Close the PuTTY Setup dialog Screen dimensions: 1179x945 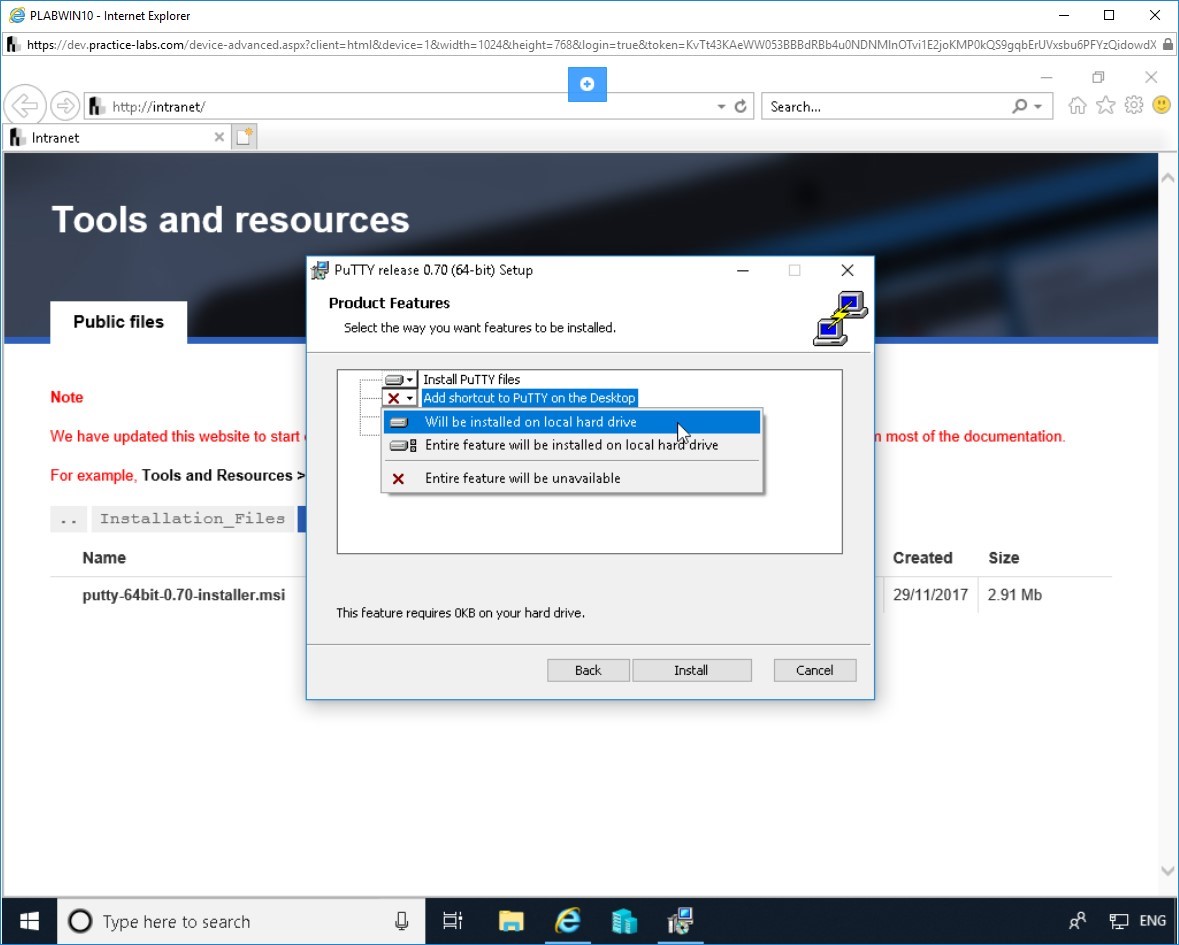coord(847,271)
